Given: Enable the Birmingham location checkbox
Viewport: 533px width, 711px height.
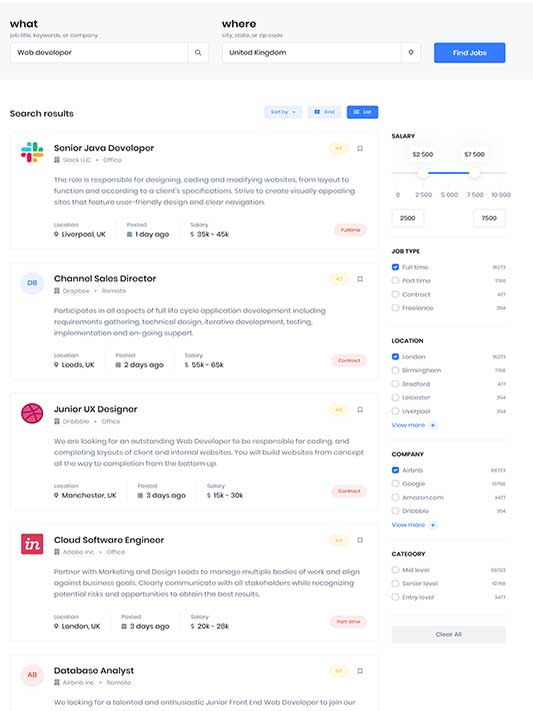Looking at the screenshot, I should tap(395, 370).
